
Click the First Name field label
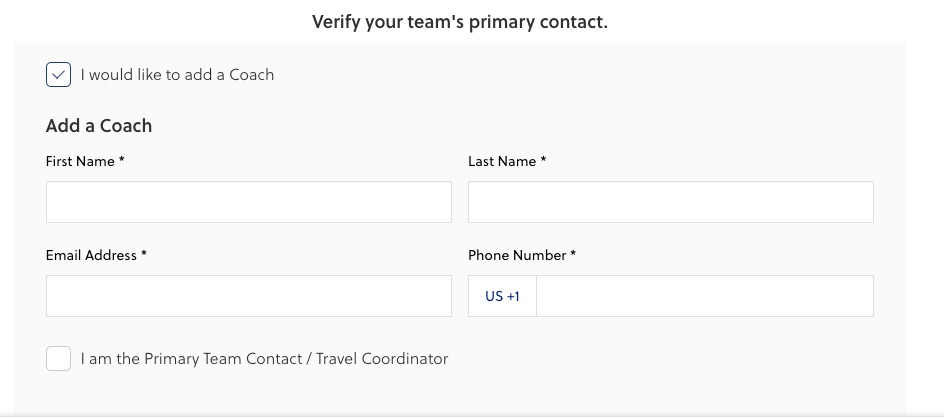[x=80, y=161]
